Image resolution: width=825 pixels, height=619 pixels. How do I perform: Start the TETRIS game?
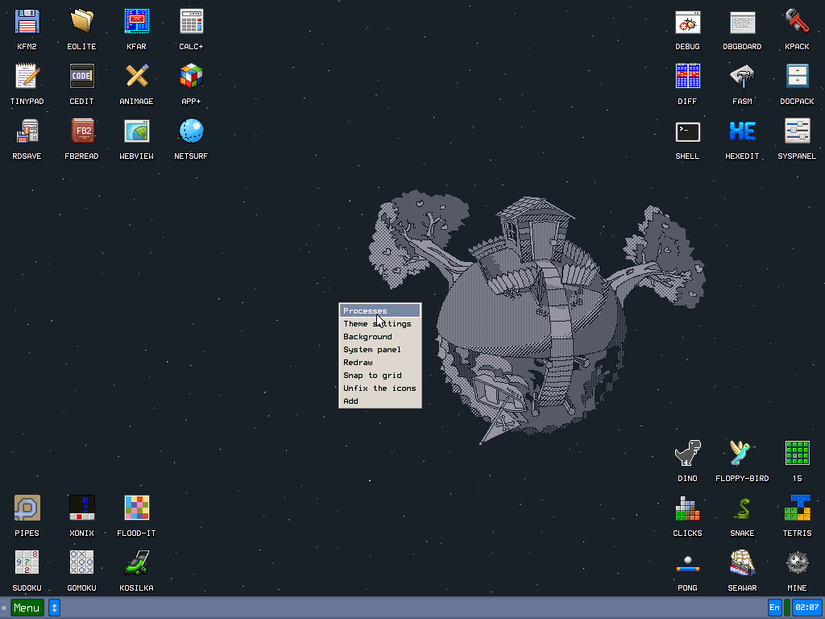(797, 514)
